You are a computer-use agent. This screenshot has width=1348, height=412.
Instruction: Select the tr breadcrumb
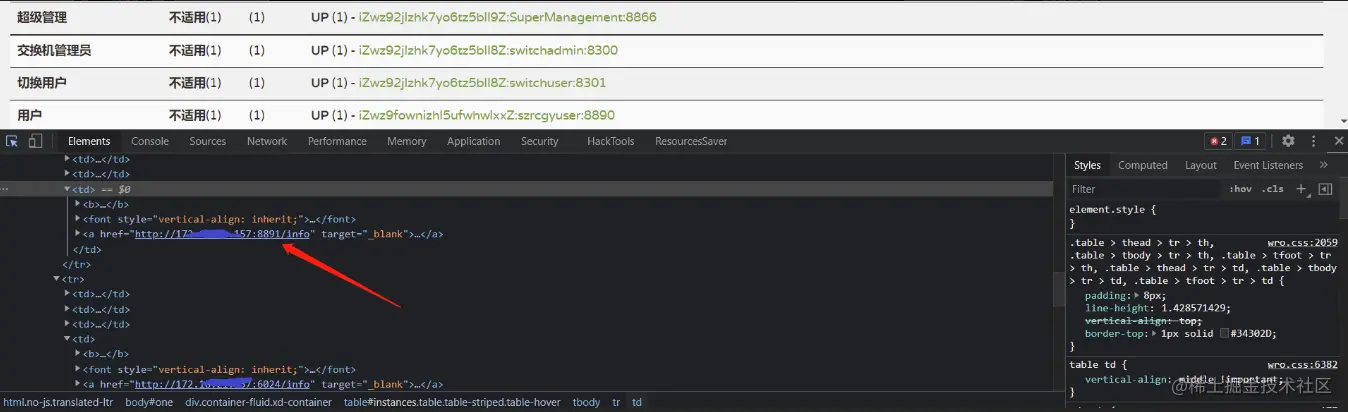pos(616,402)
